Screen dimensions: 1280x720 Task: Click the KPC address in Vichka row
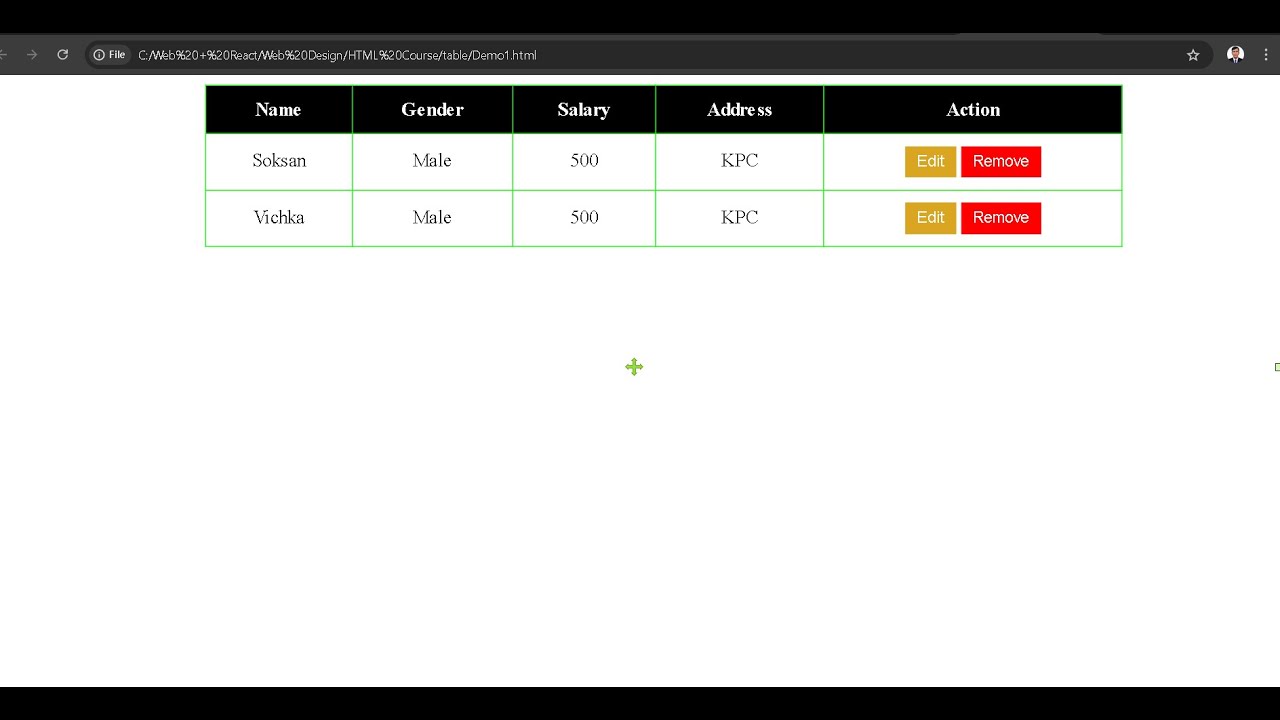click(x=739, y=218)
